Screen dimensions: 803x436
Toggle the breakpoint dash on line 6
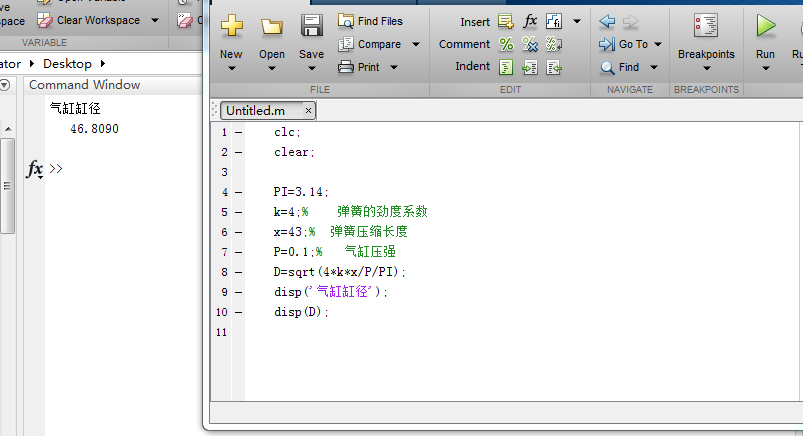(x=239, y=232)
